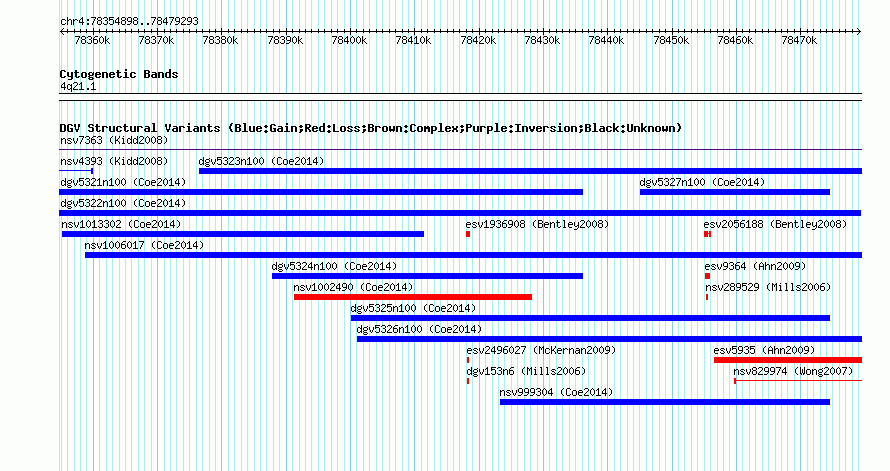Click the blue gain bar of dgv5321n100

tap(321, 192)
